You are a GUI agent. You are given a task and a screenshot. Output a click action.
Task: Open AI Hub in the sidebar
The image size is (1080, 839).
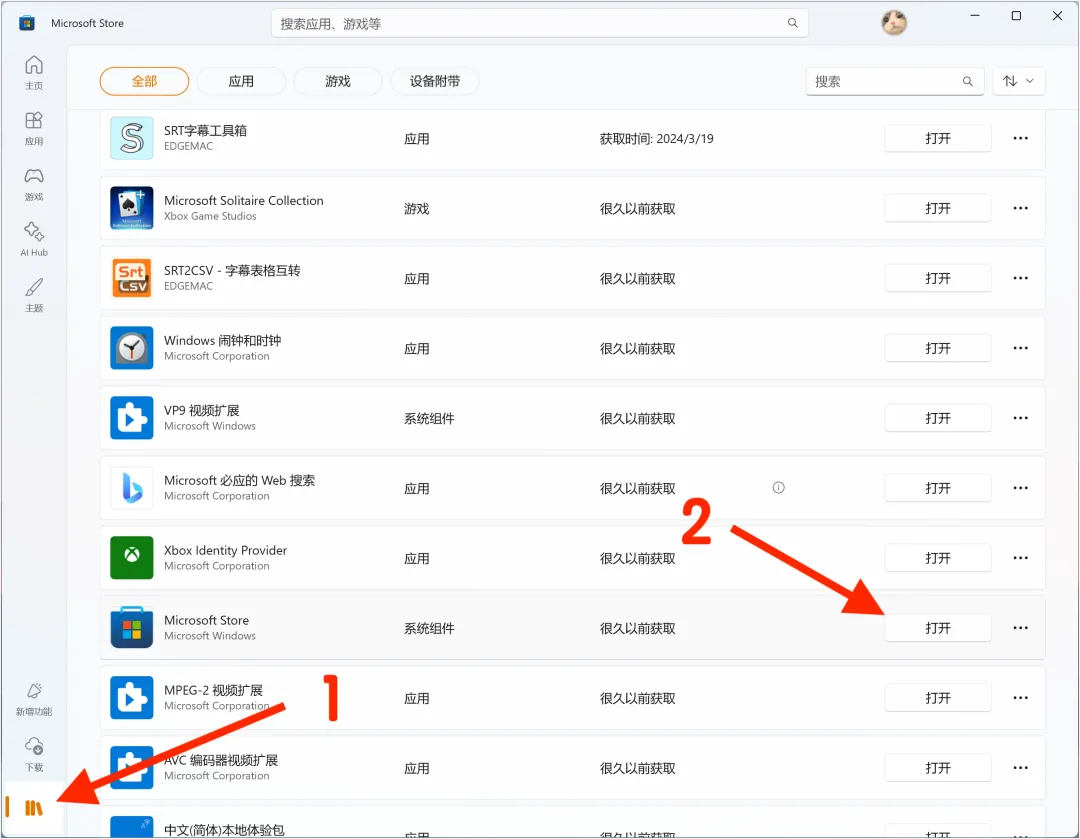tap(34, 239)
